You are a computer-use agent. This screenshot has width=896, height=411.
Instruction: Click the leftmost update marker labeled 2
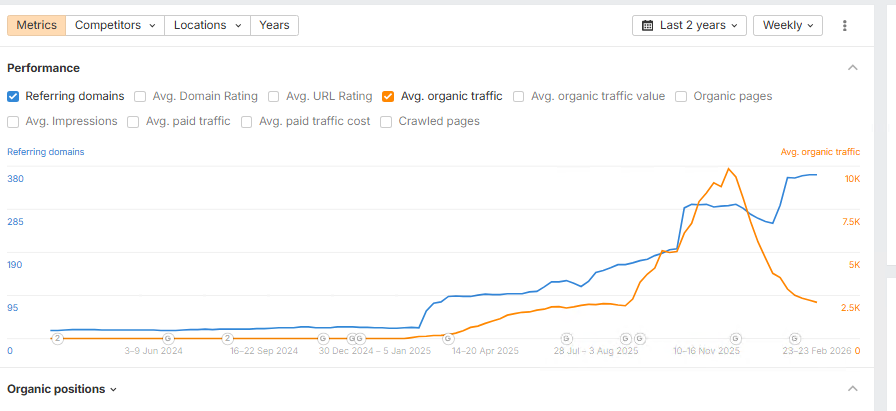tap(57, 339)
